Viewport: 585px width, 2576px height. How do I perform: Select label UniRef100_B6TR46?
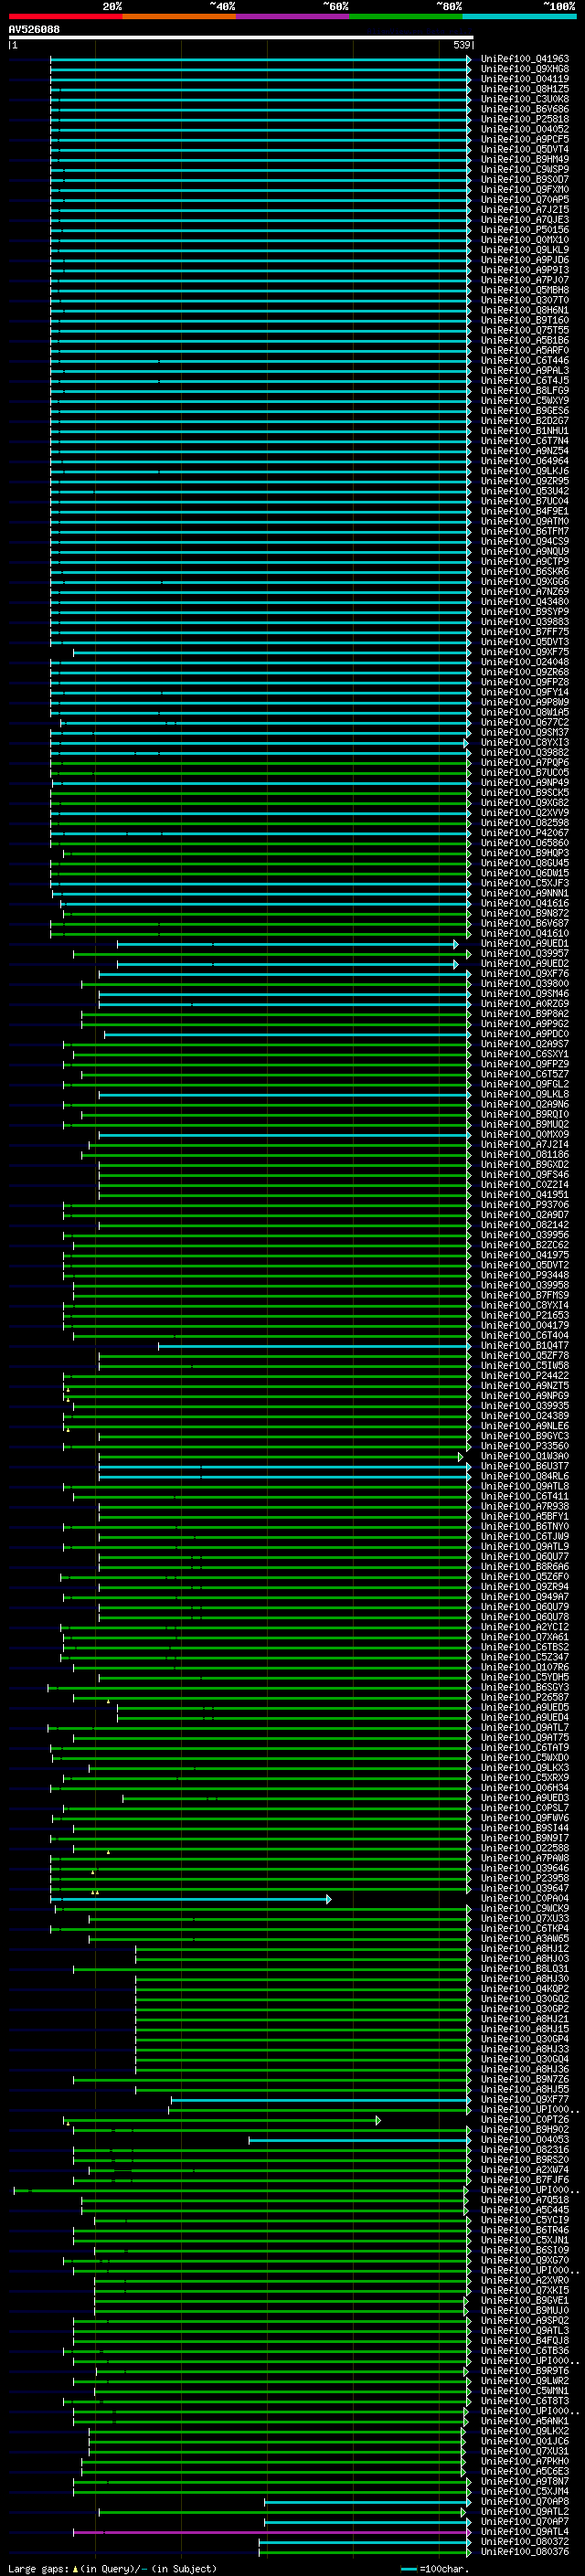pos(525,2229)
